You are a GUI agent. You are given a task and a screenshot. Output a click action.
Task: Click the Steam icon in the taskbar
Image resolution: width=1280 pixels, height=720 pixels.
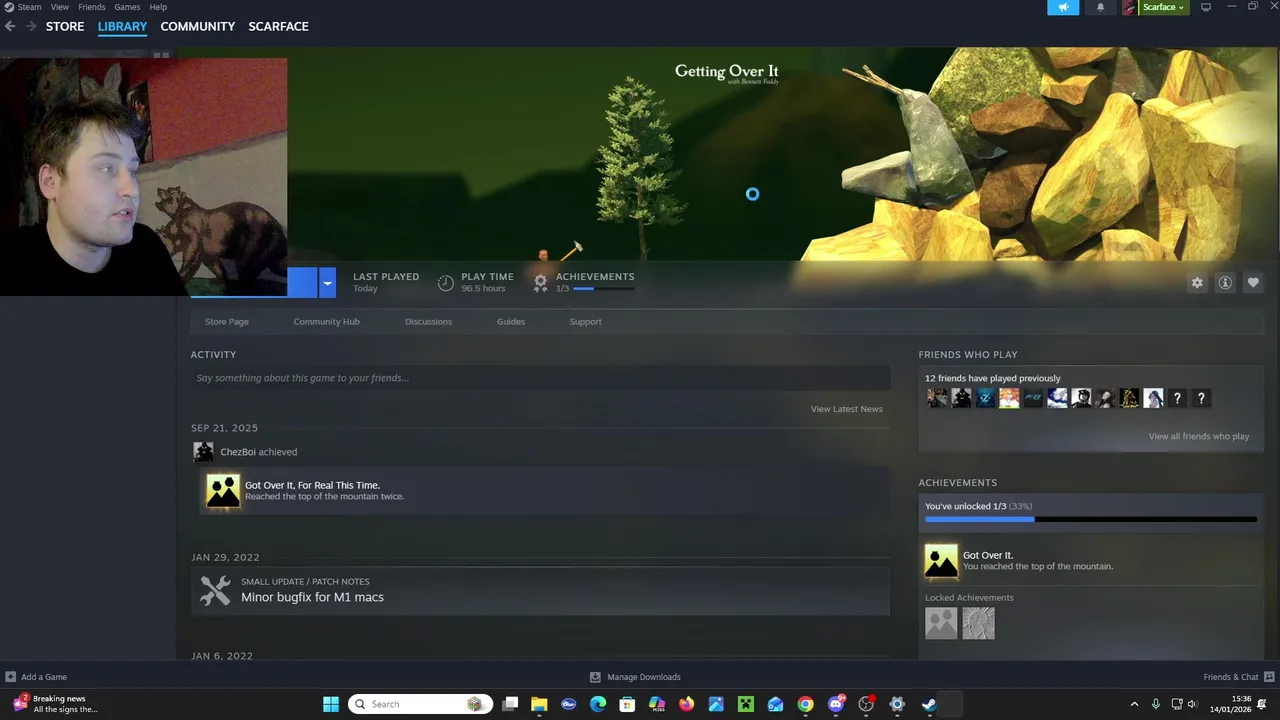929,704
